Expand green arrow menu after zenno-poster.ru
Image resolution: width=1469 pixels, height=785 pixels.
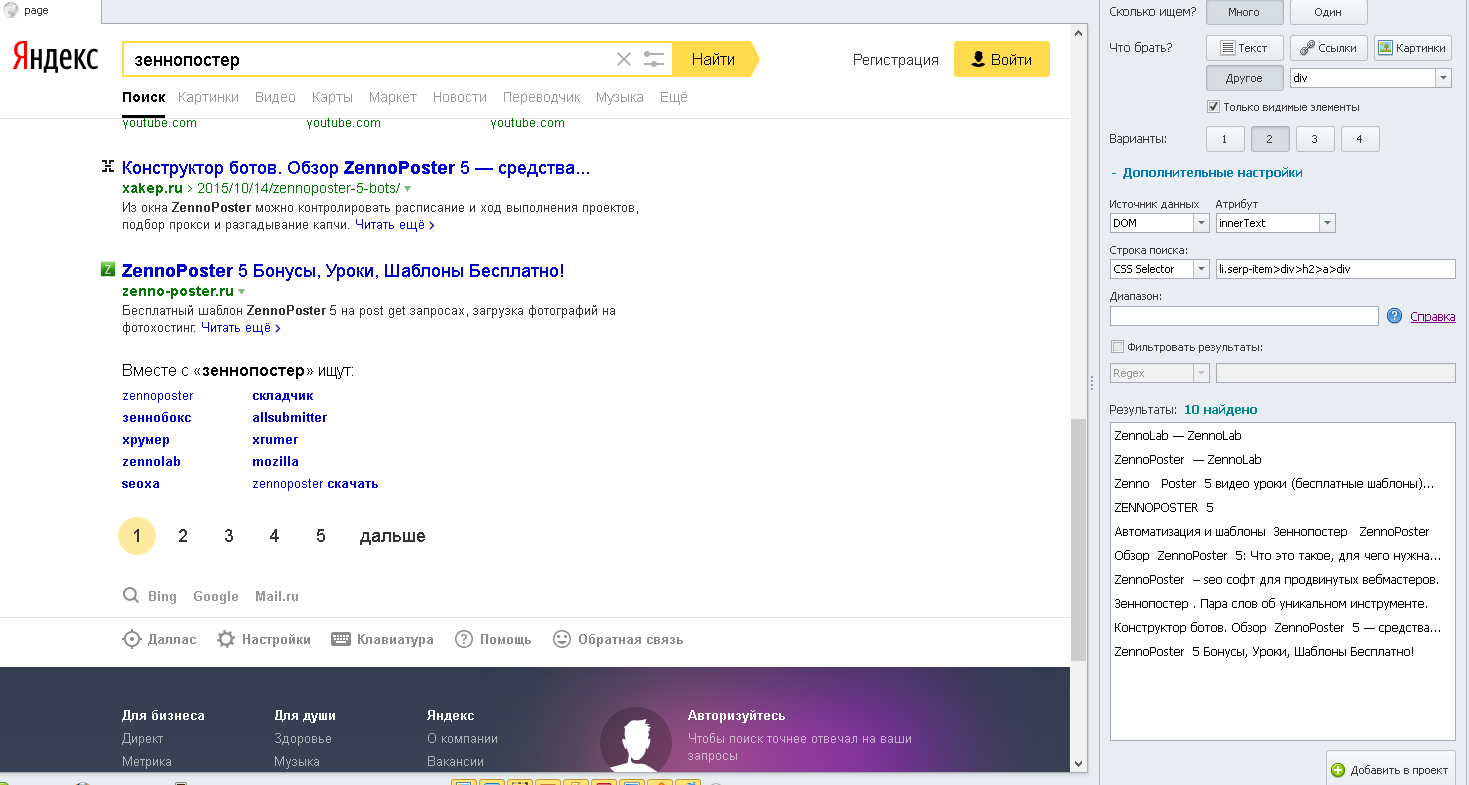[241, 291]
